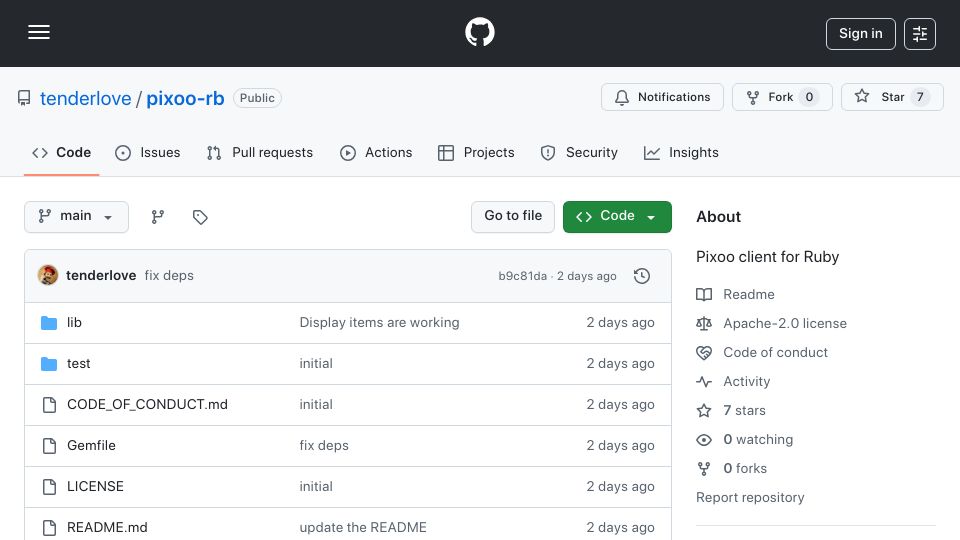Click Go to file button

[x=513, y=217]
